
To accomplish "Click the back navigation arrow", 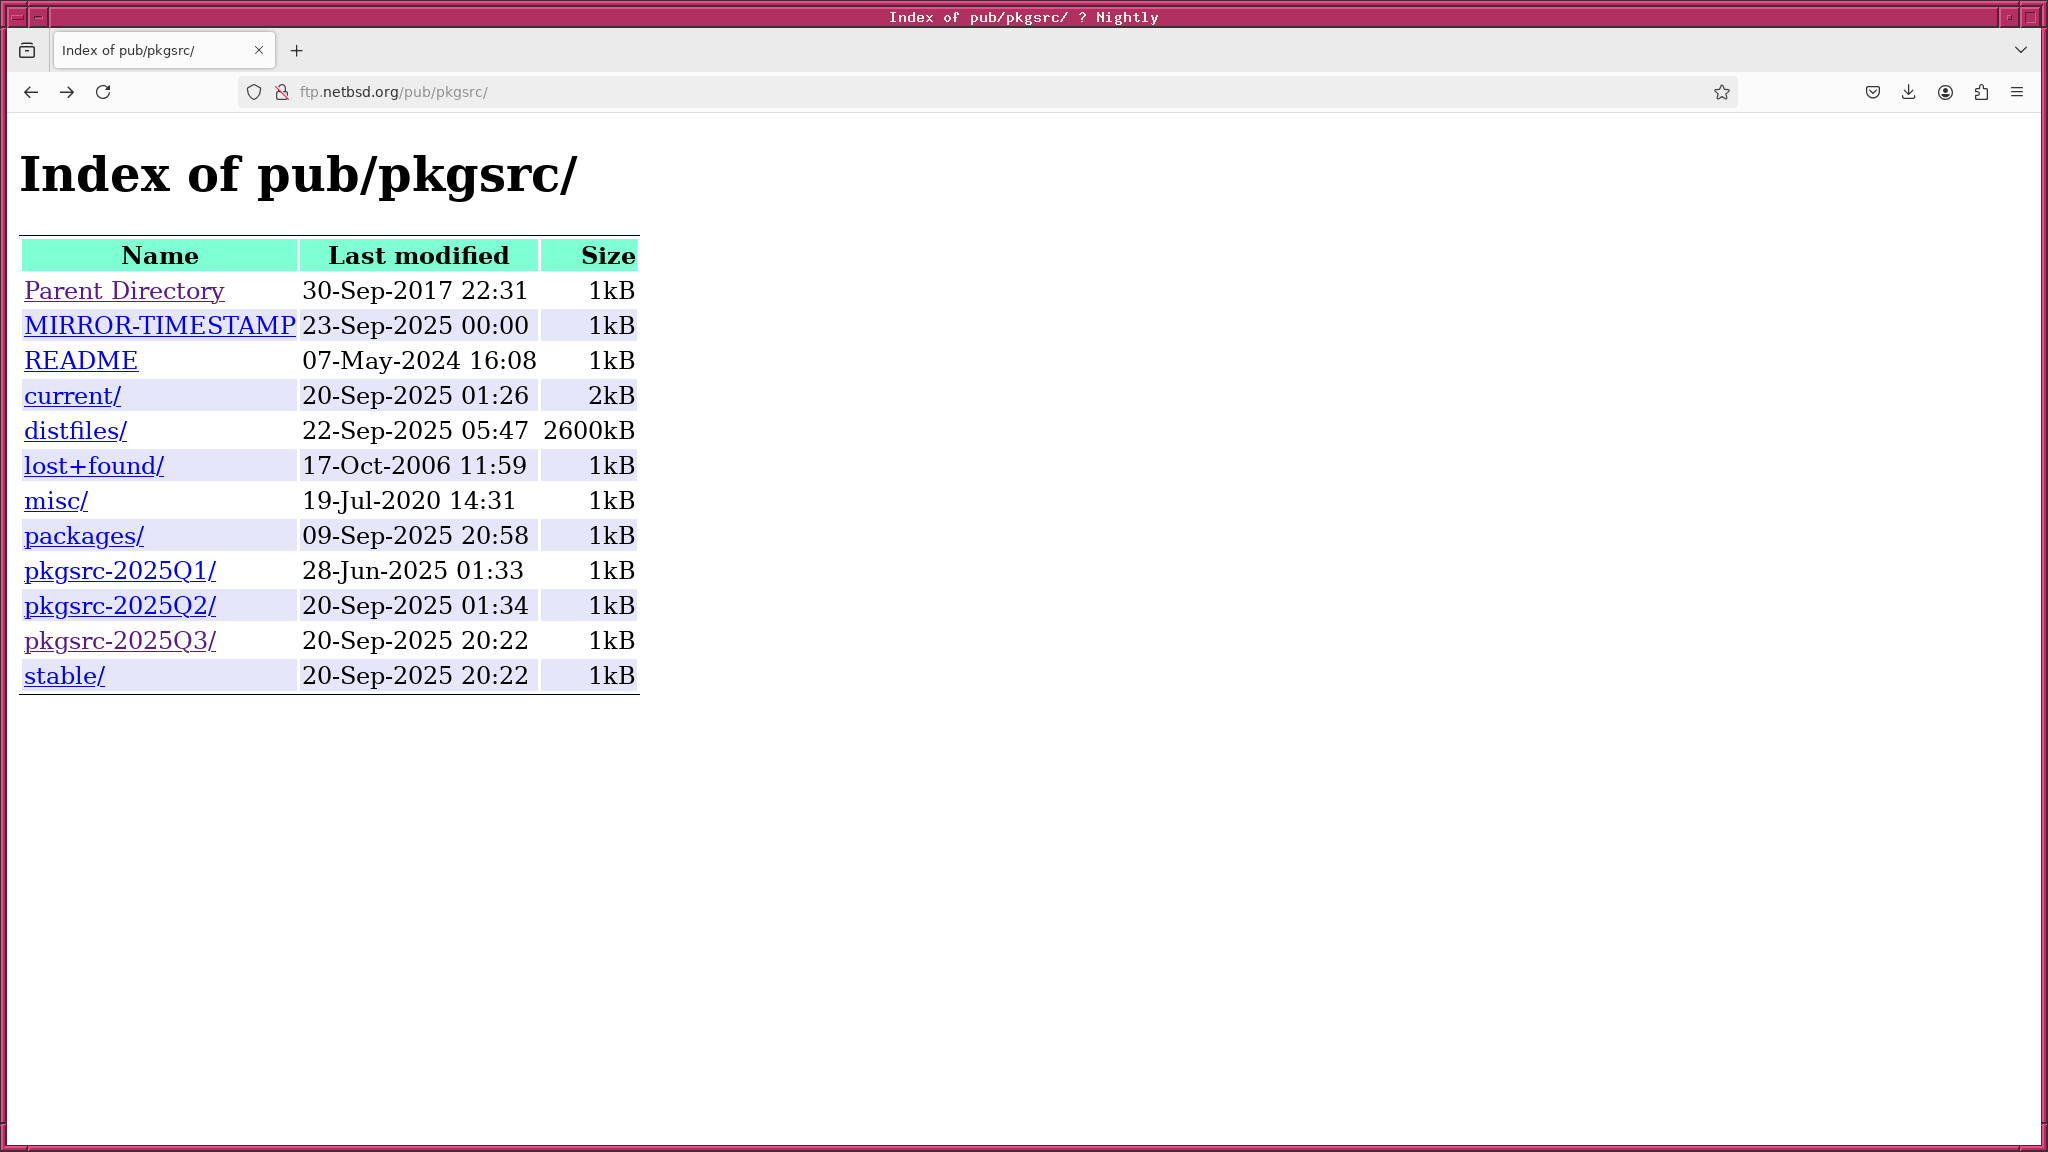I will click(x=31, y=92).
